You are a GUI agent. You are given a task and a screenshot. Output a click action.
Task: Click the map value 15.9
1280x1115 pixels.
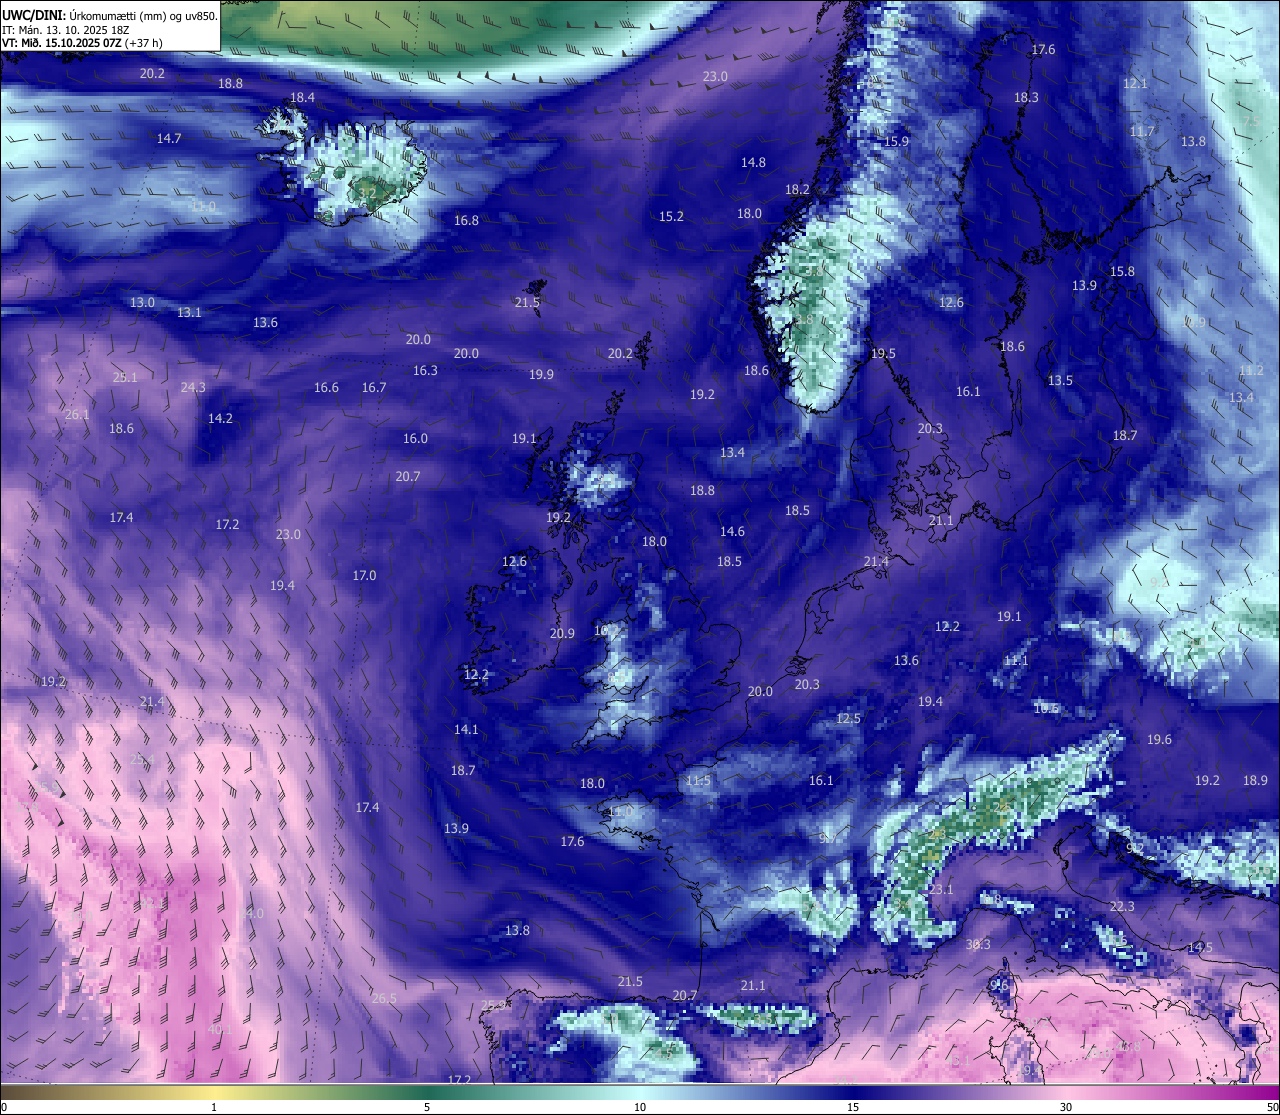click(x=896, y=141)
